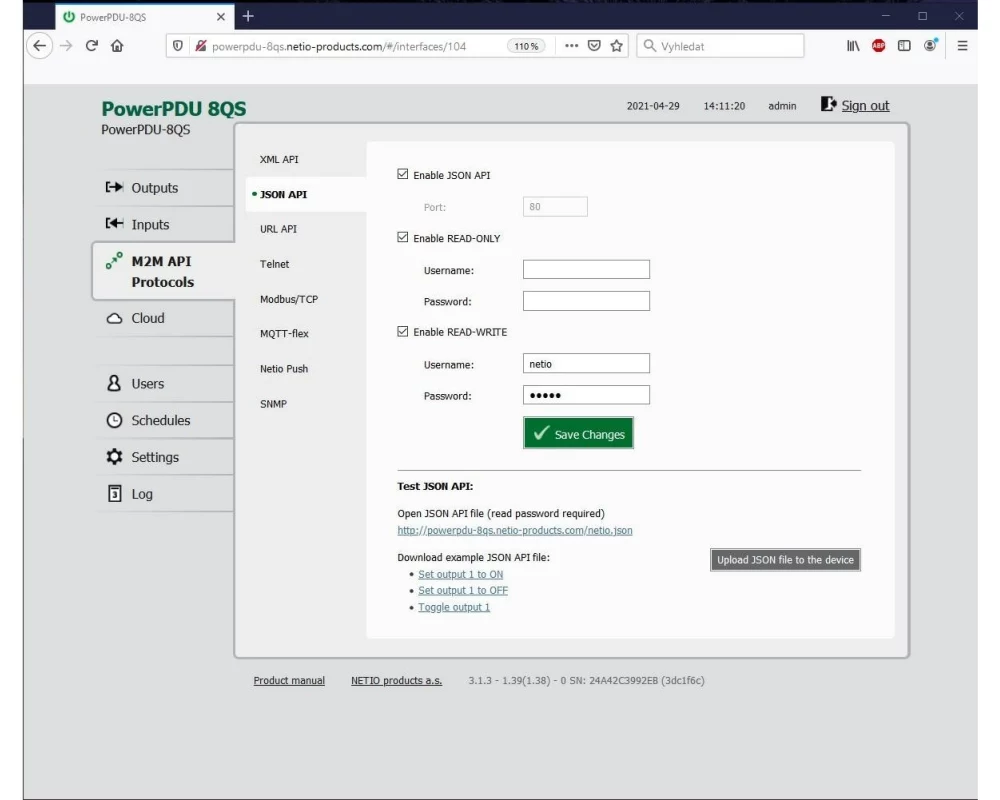
Task: Reload the page with refresh icon
Action: point(92,46)
